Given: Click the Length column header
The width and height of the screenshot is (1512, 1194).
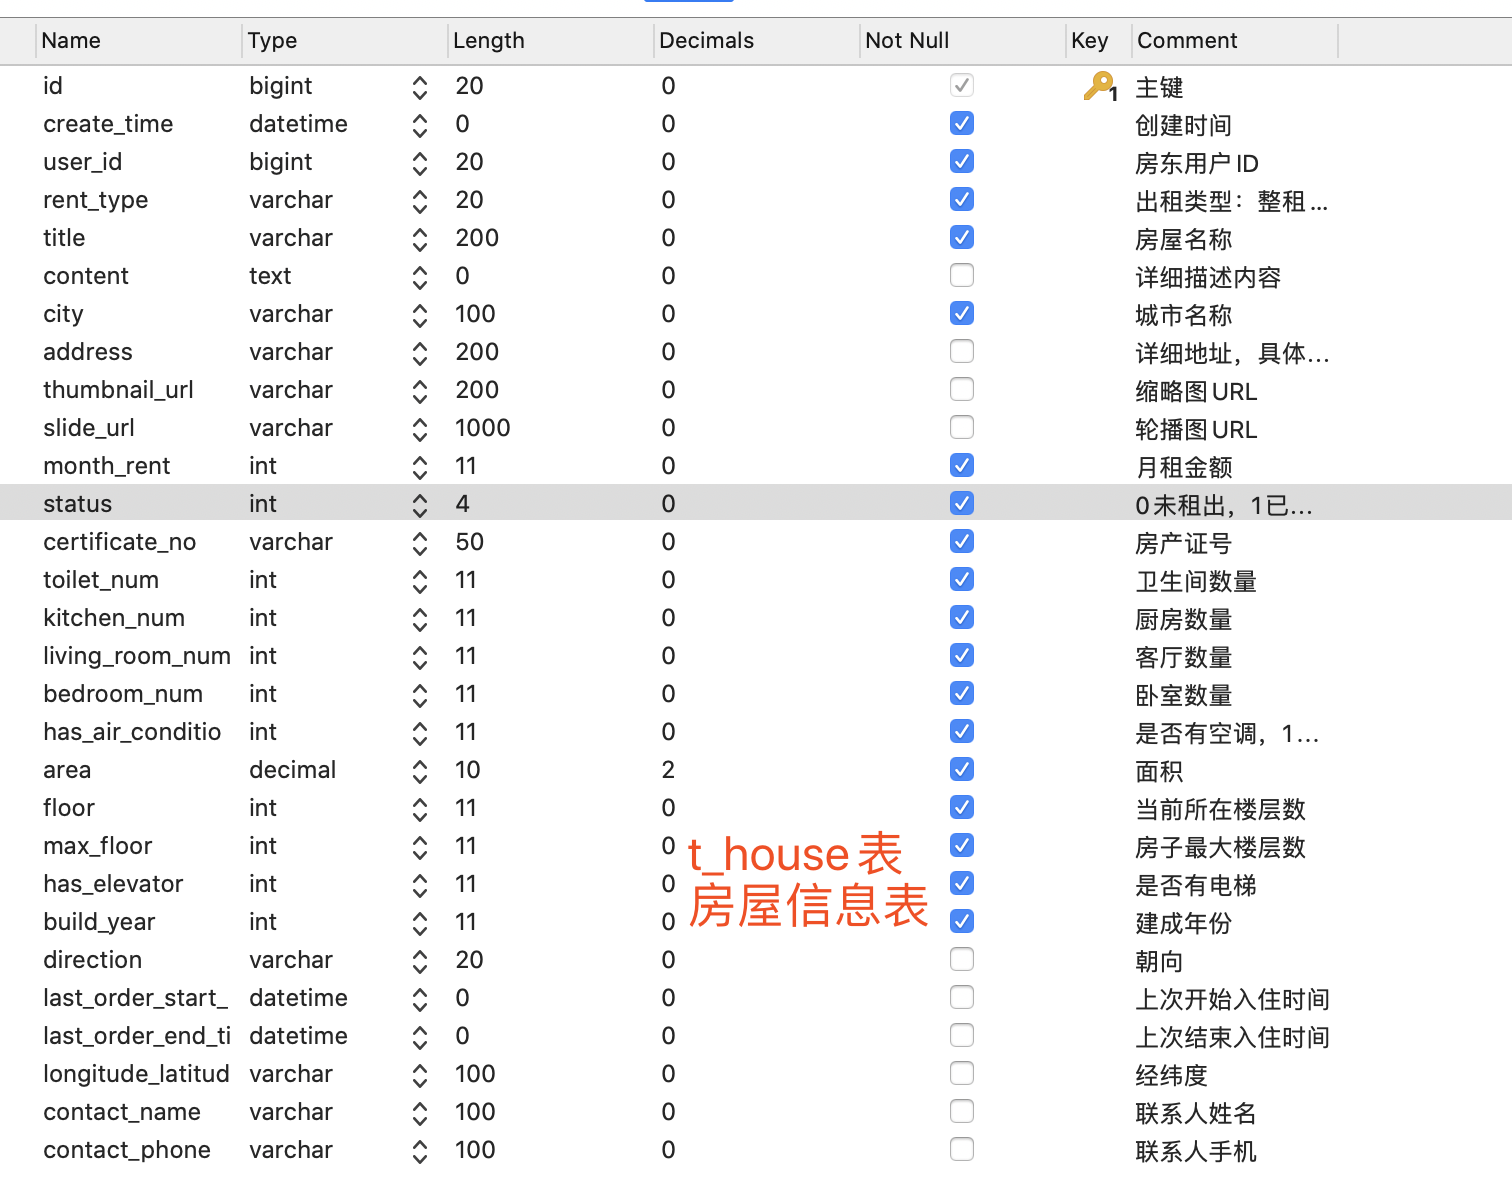Looking at the screenshot, I should click(x=550, y=41).
